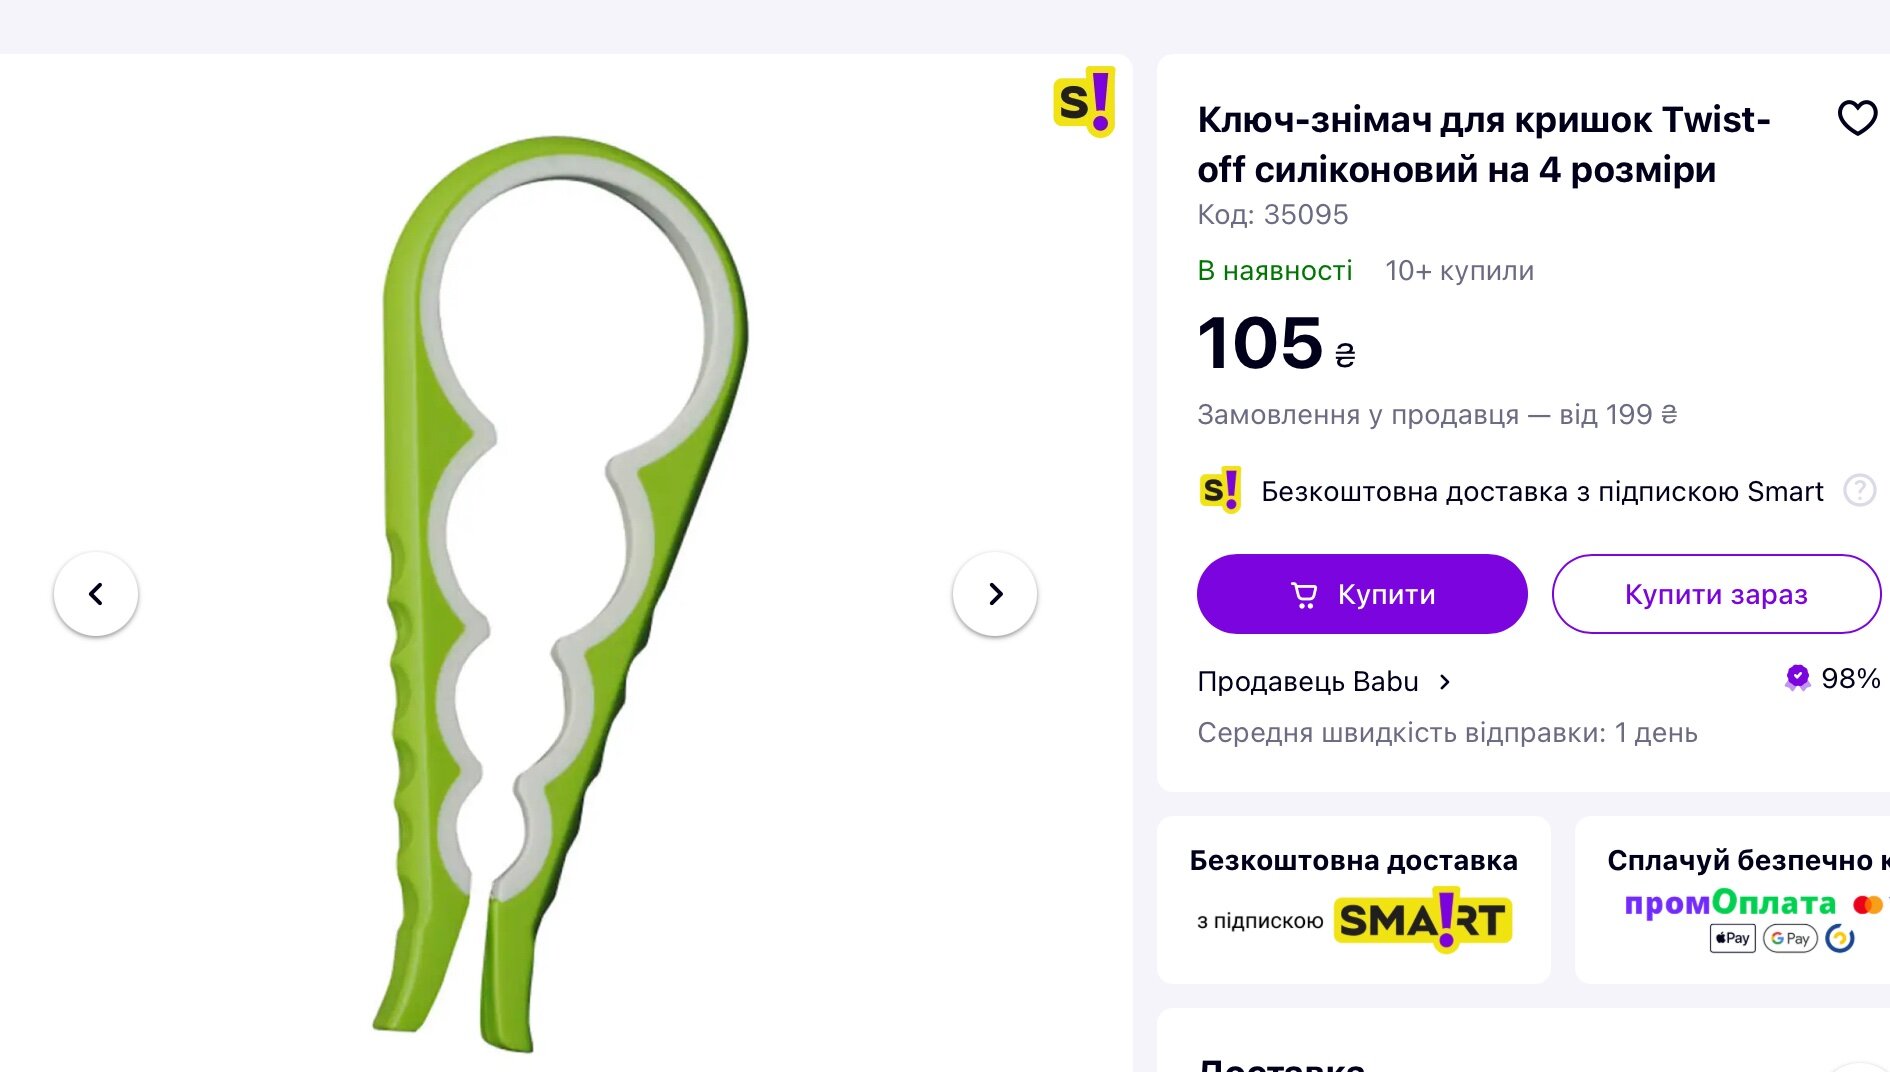Open Продавець Babu seller page
This screenshot has width=1890, height=1072.
[1308, 682]
